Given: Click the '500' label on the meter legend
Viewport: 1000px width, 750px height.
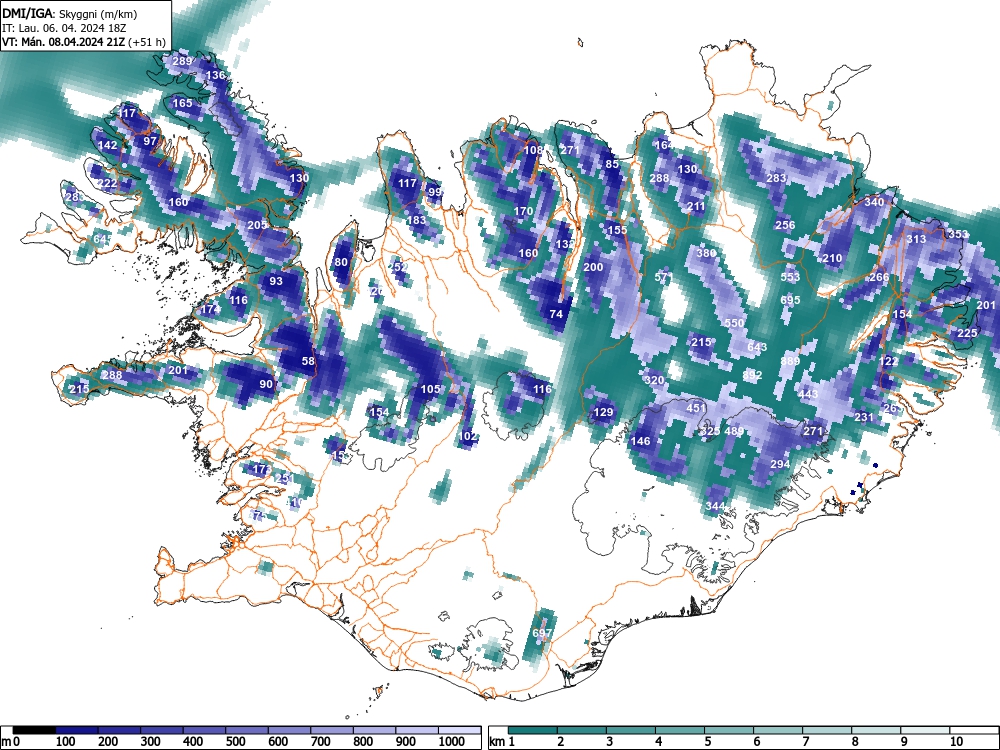Looking at the screenshot, I should coord(235,742).
